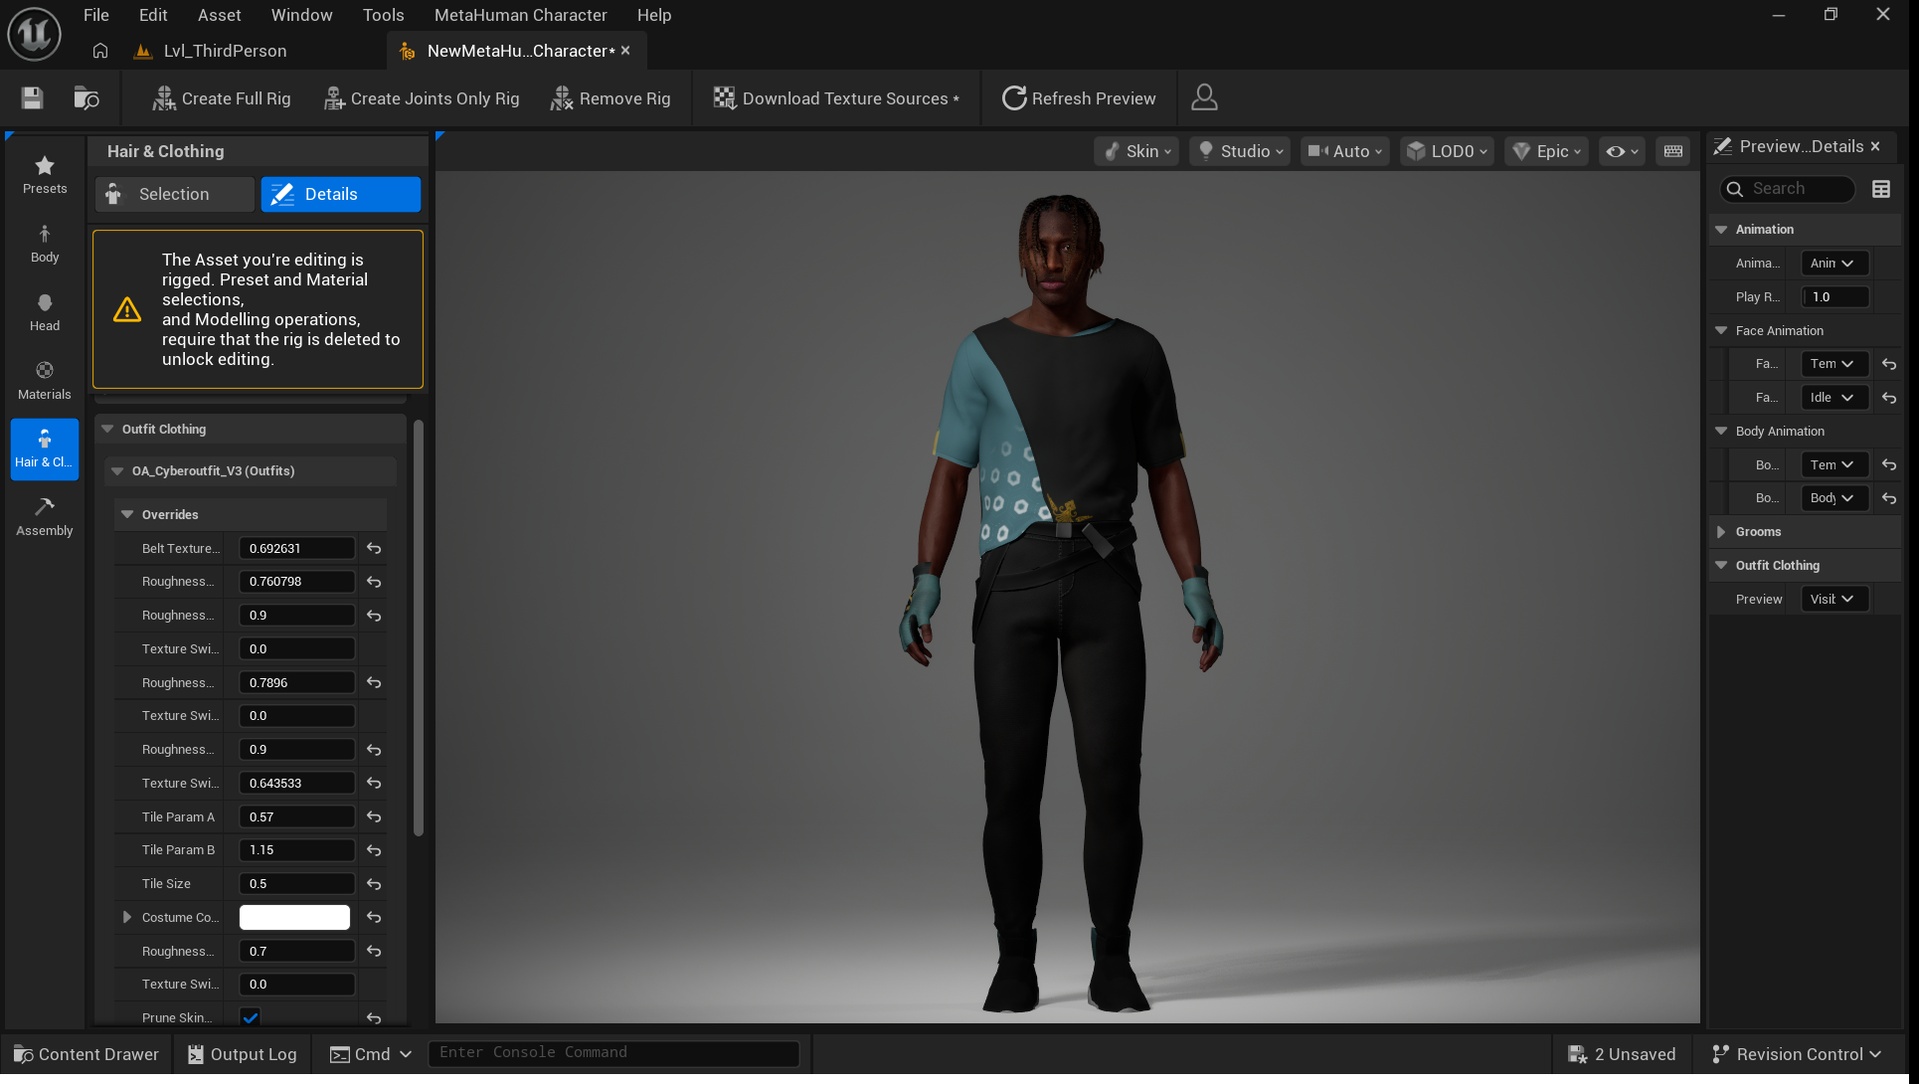Open Revision Control menu in status bar

[1797, 1054]
